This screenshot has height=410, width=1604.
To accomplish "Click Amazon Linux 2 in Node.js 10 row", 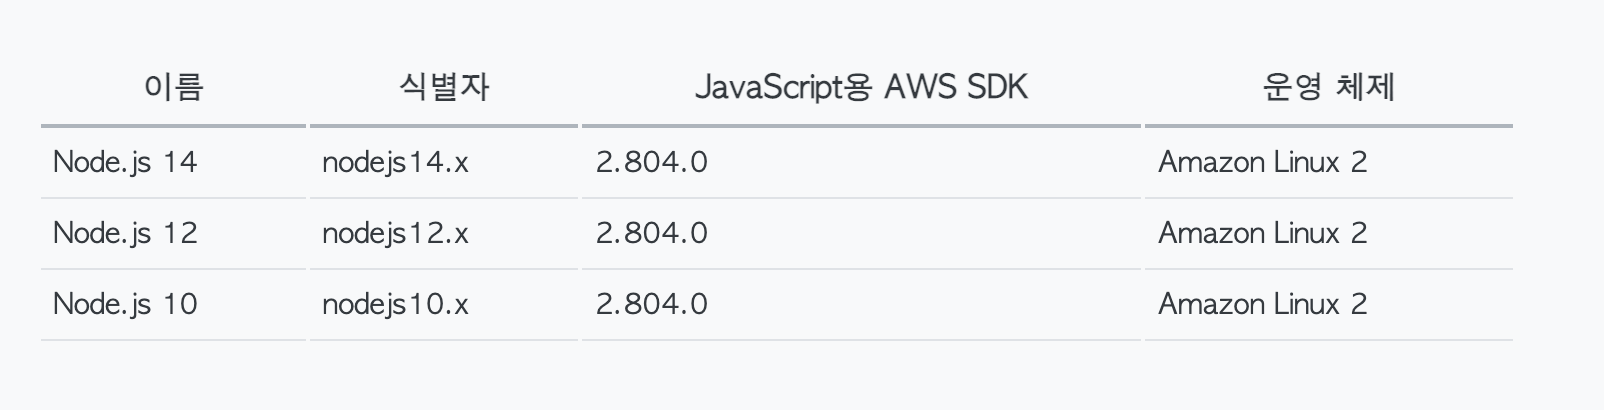I will 1263,304.
